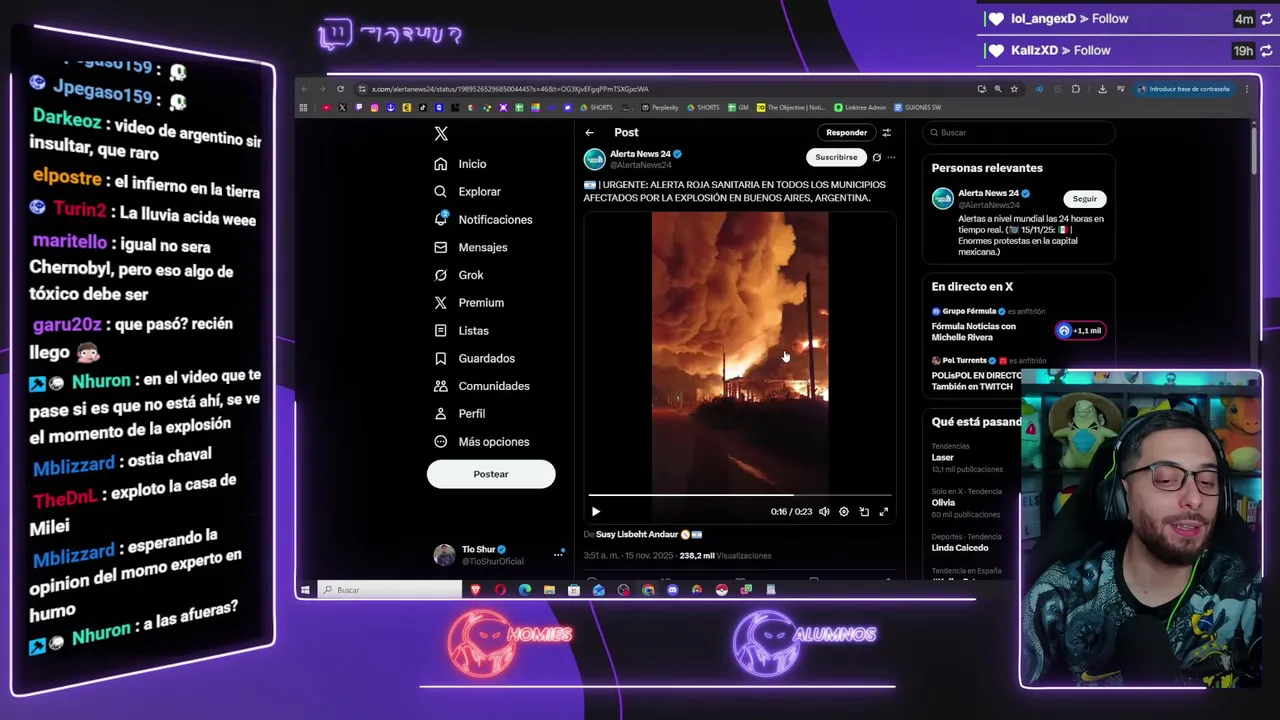Click the back arrow beside Post

point(590,132)
